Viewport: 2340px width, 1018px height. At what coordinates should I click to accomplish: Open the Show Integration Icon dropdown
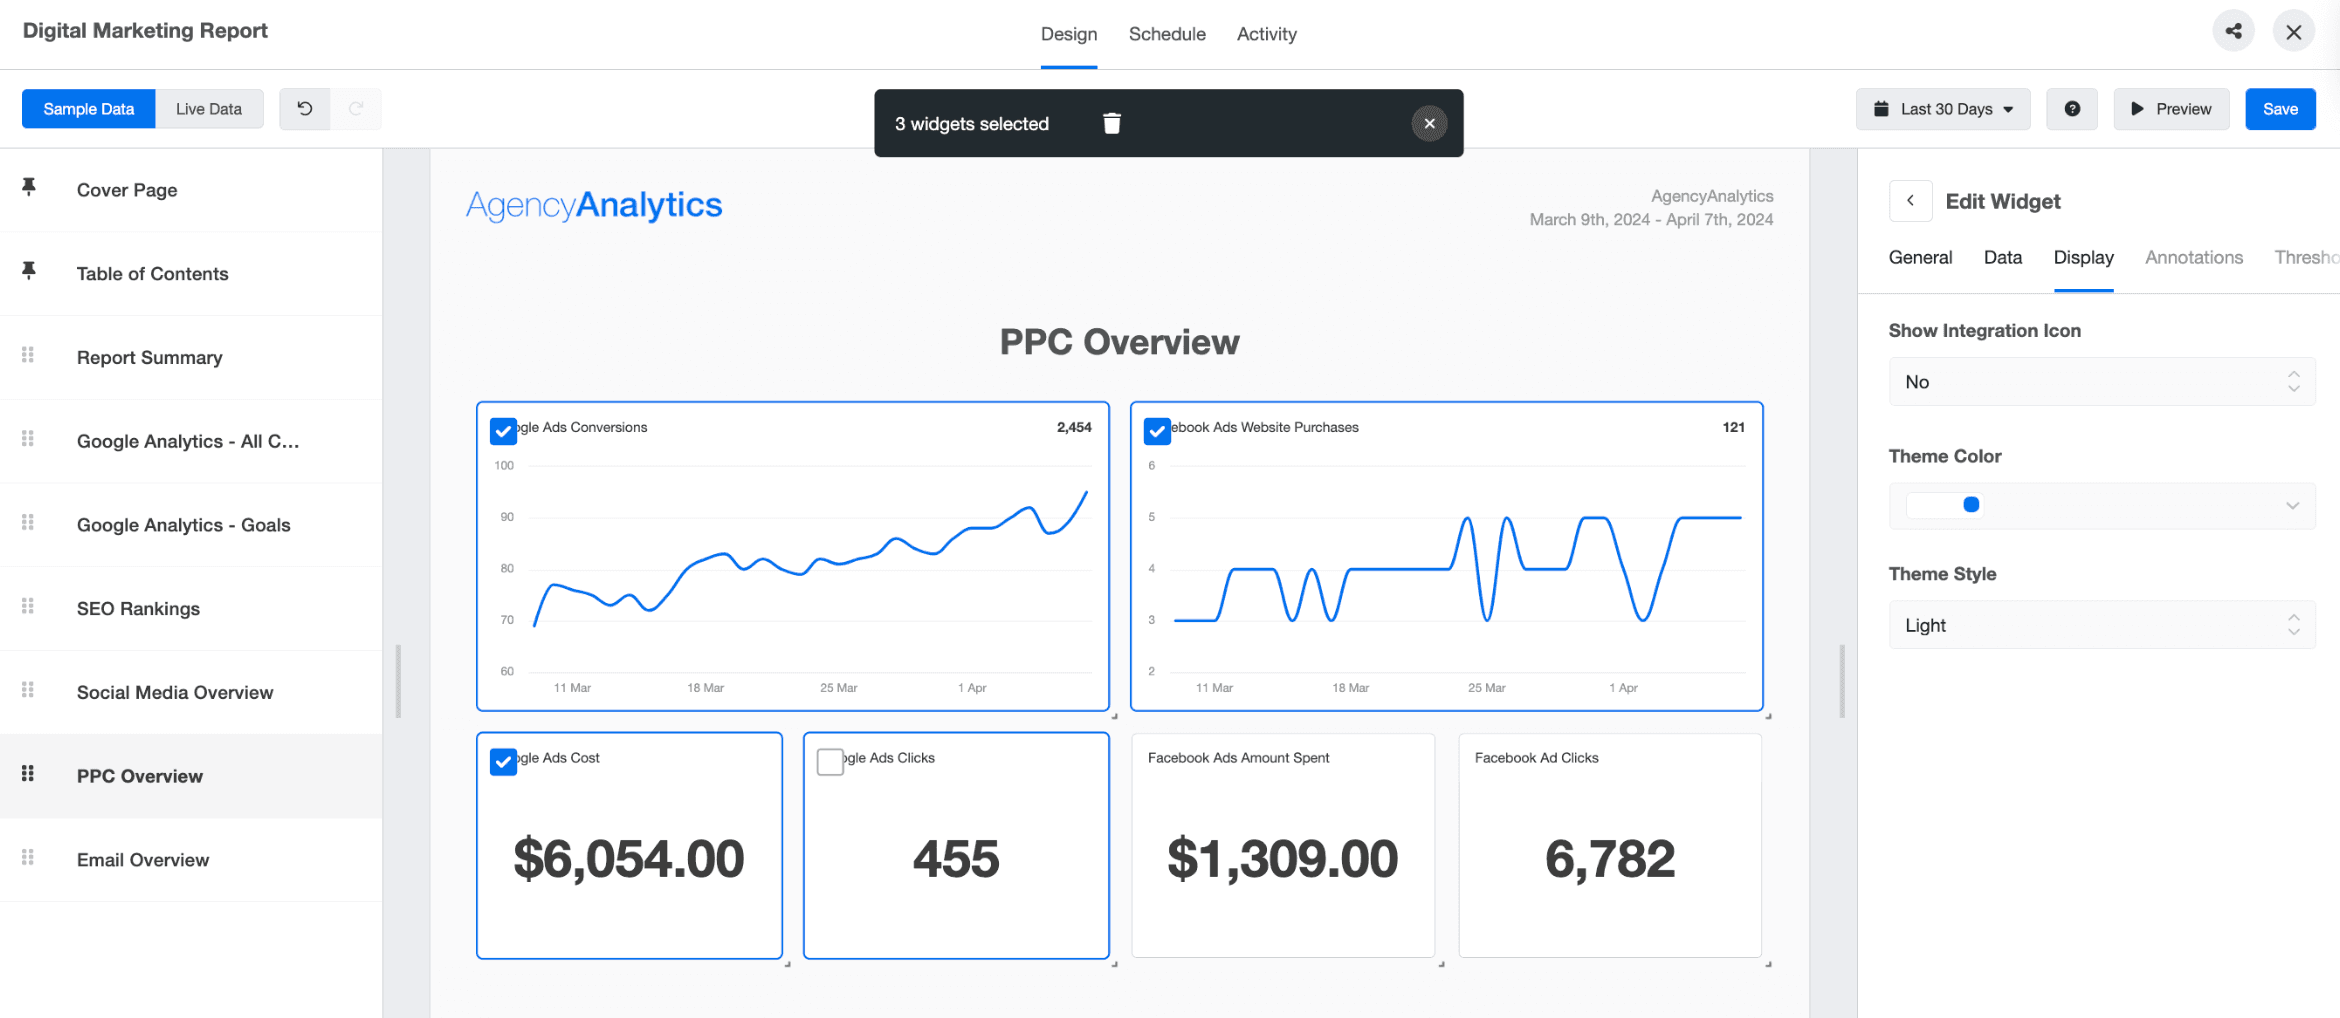point(2101,382)
